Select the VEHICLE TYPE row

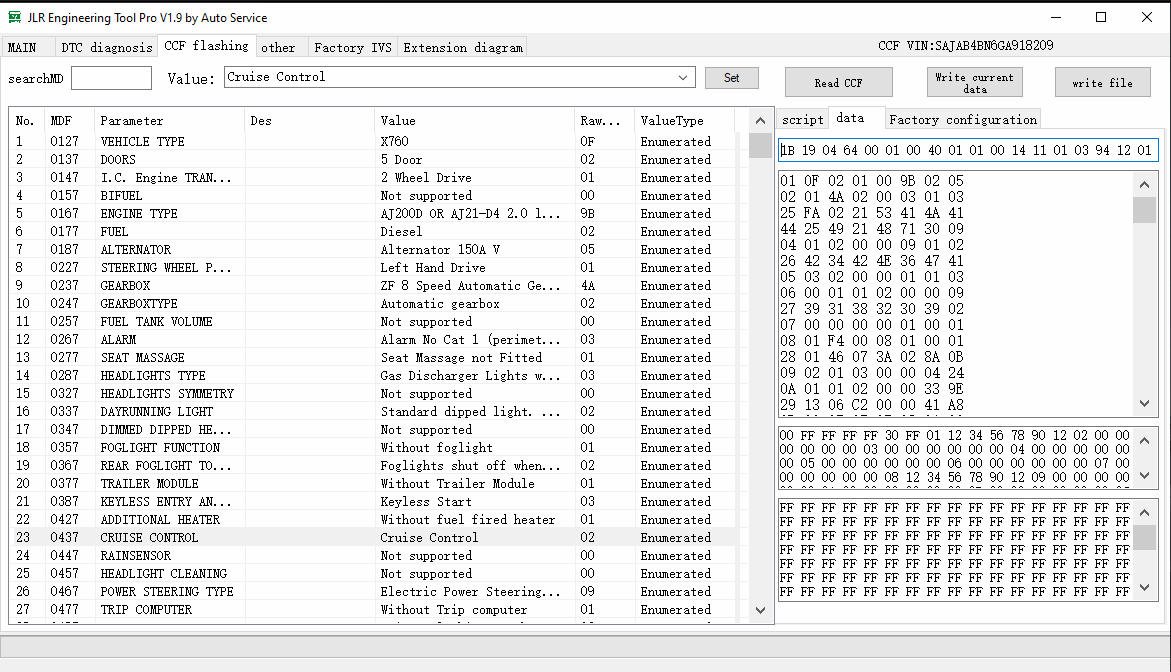pos(373,141)
